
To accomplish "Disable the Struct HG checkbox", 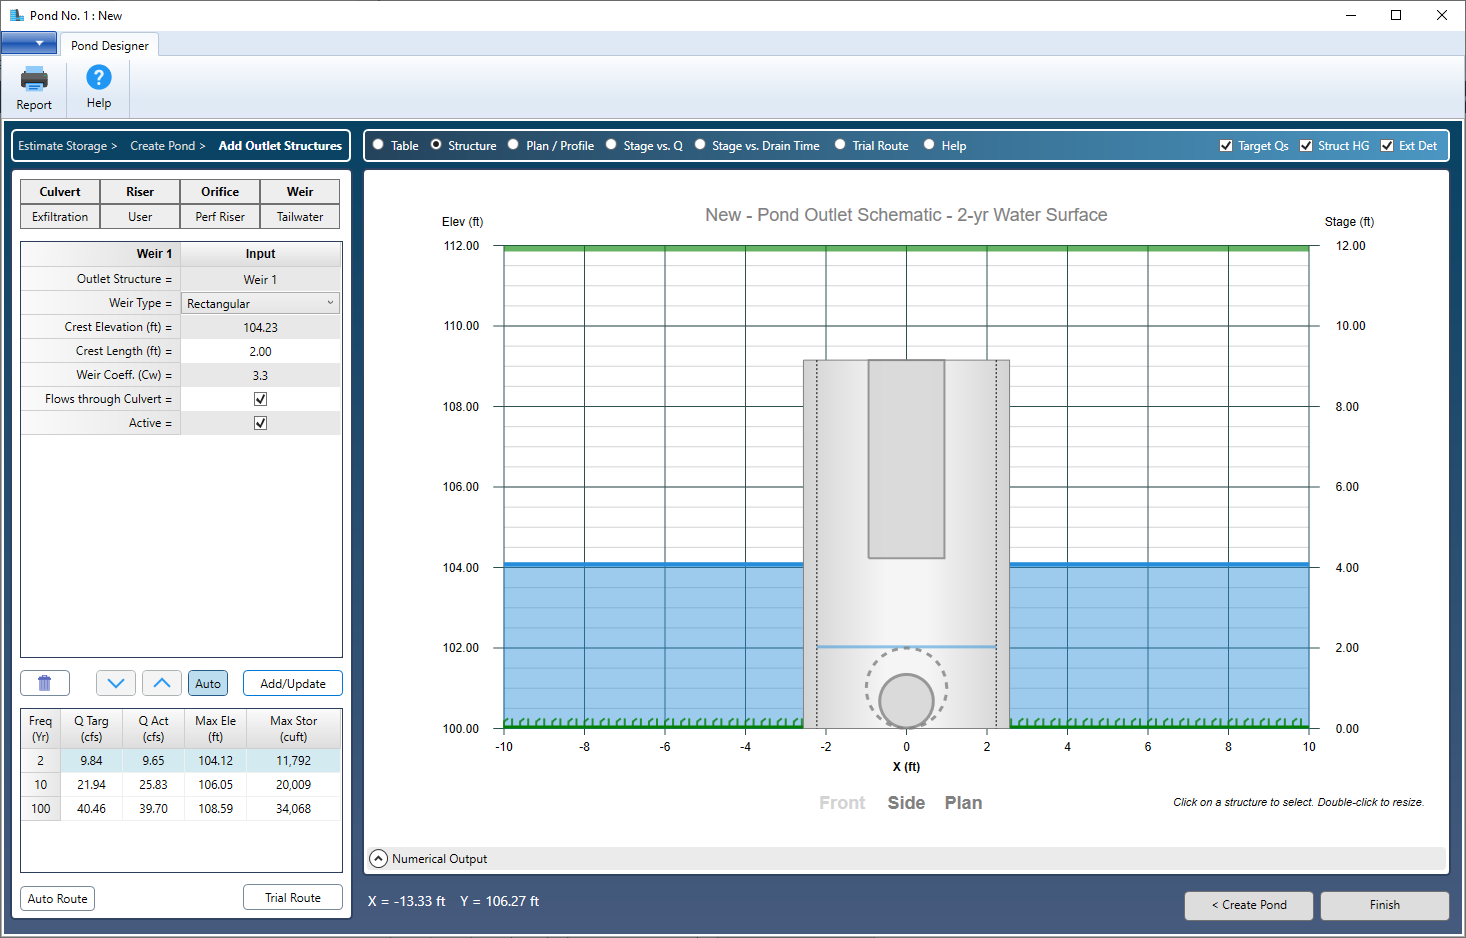I will (1306, 146).
